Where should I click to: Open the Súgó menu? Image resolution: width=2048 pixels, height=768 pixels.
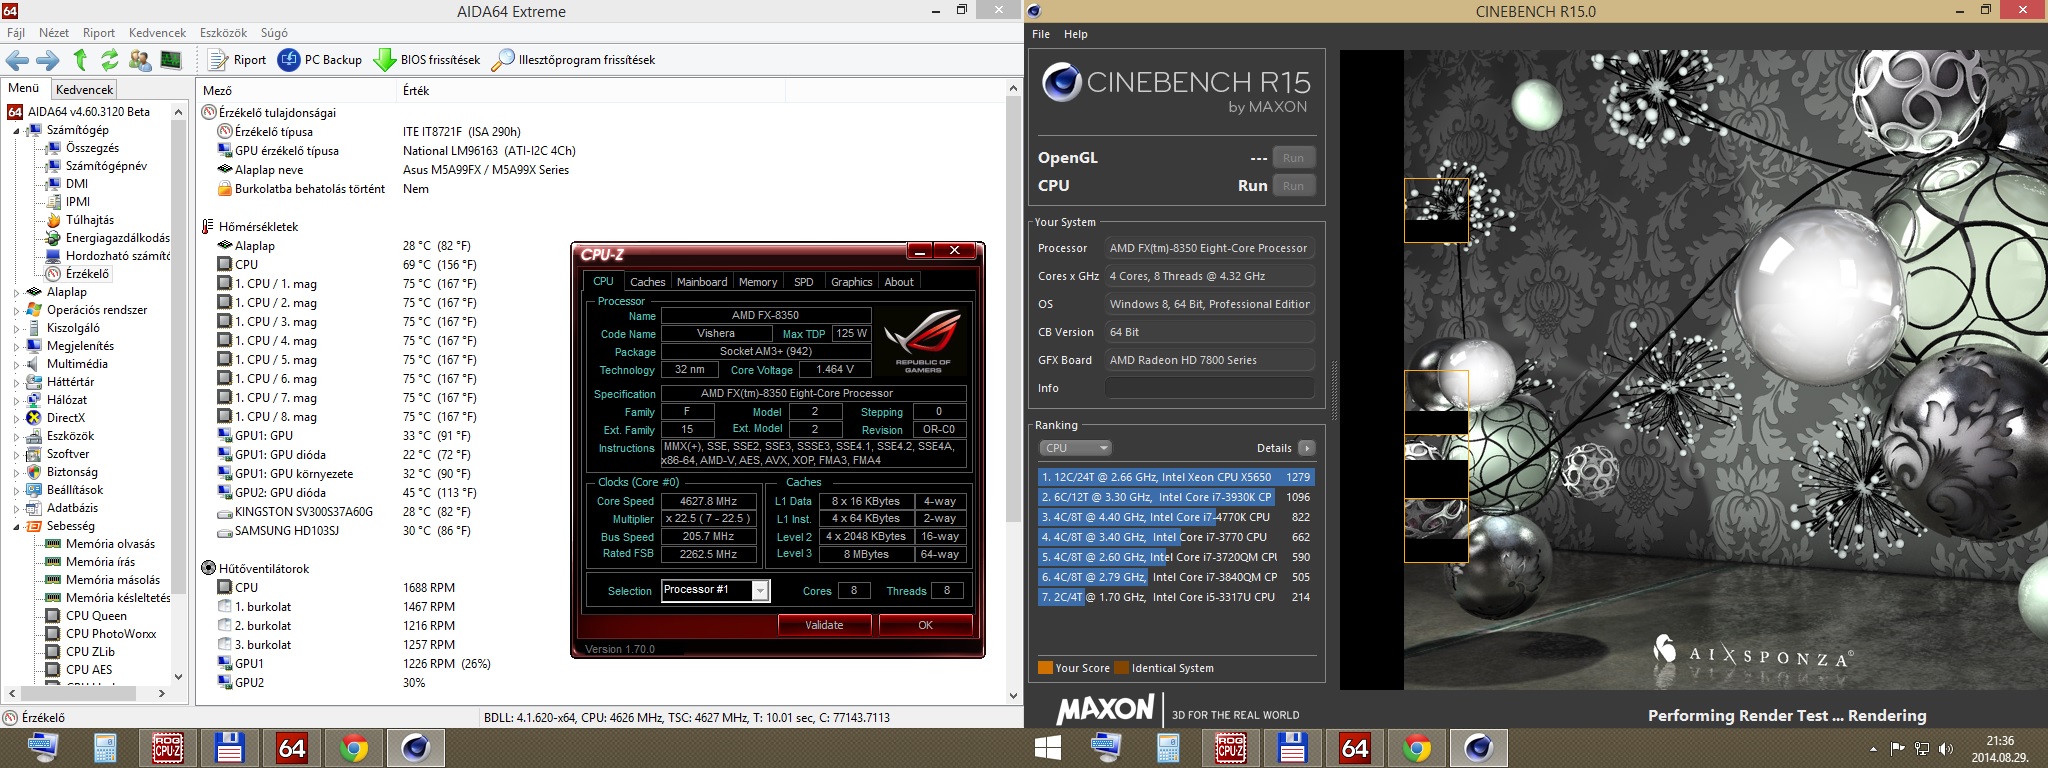(274, 33)
